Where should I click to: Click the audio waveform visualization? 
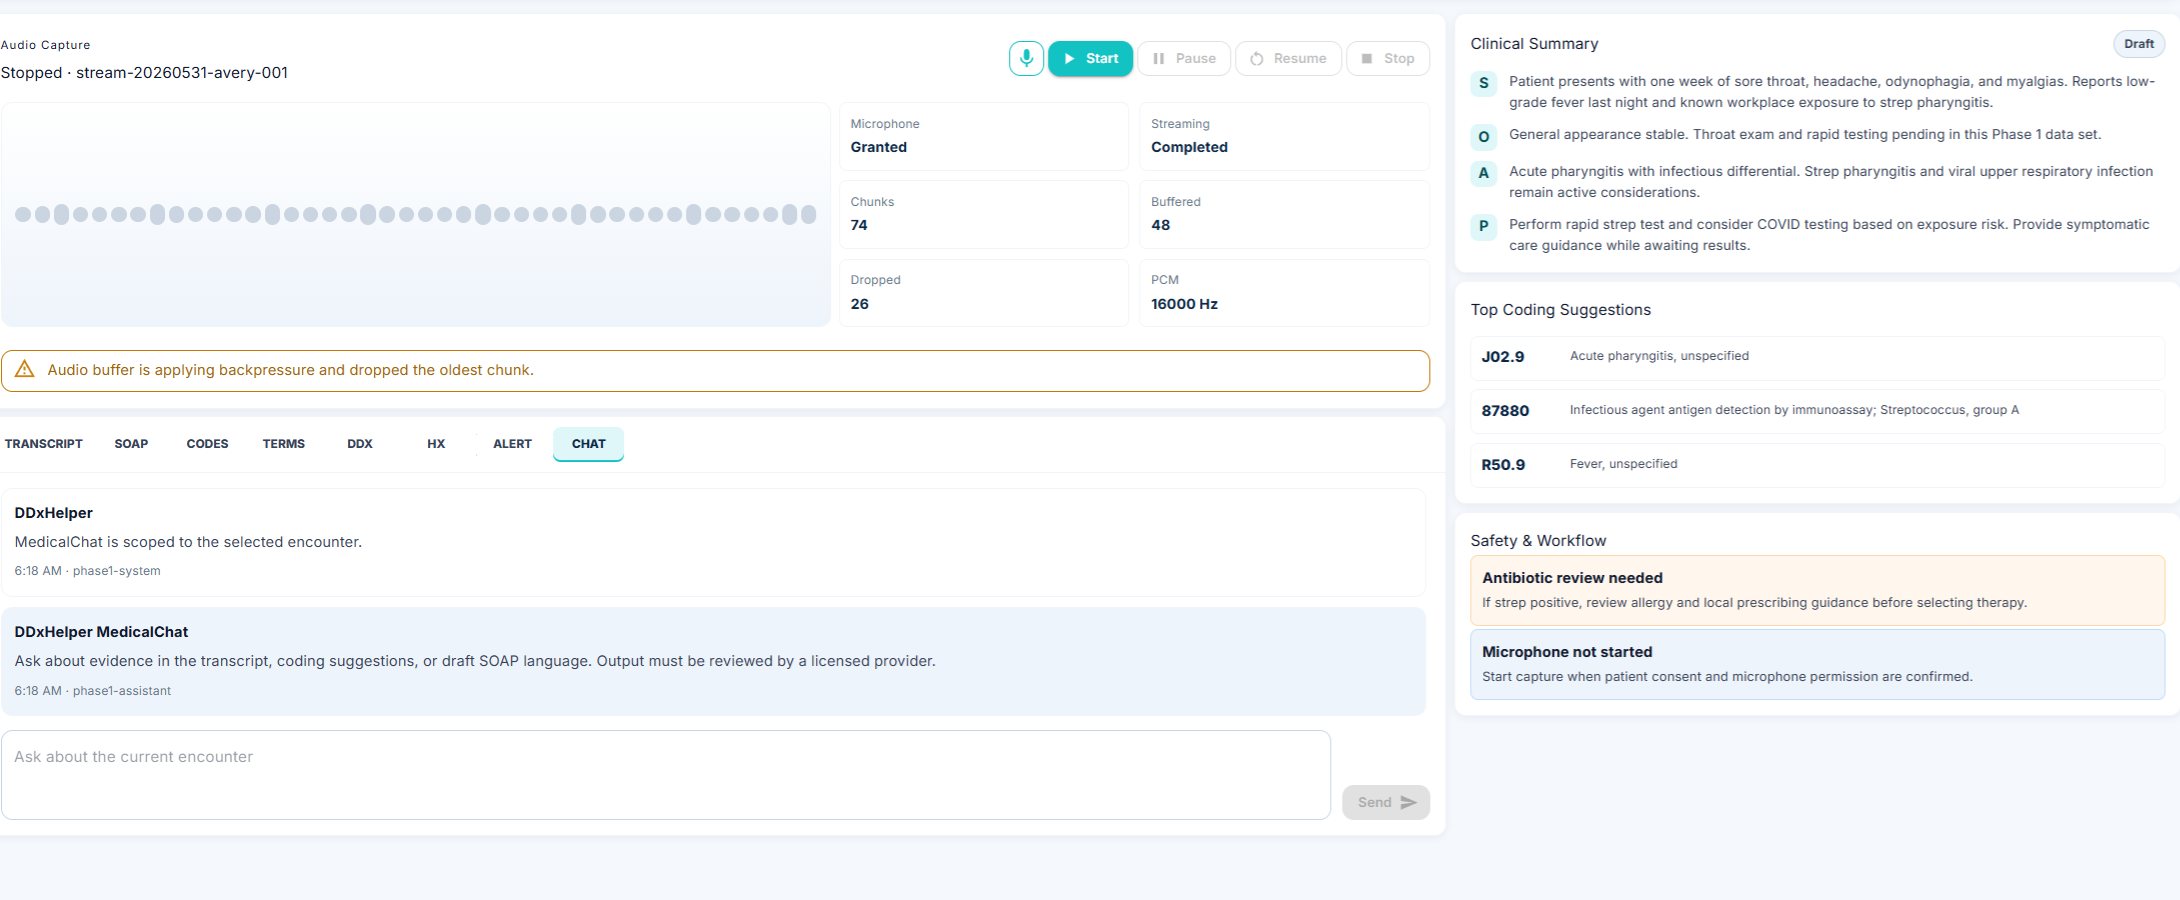tap(416, 214)
